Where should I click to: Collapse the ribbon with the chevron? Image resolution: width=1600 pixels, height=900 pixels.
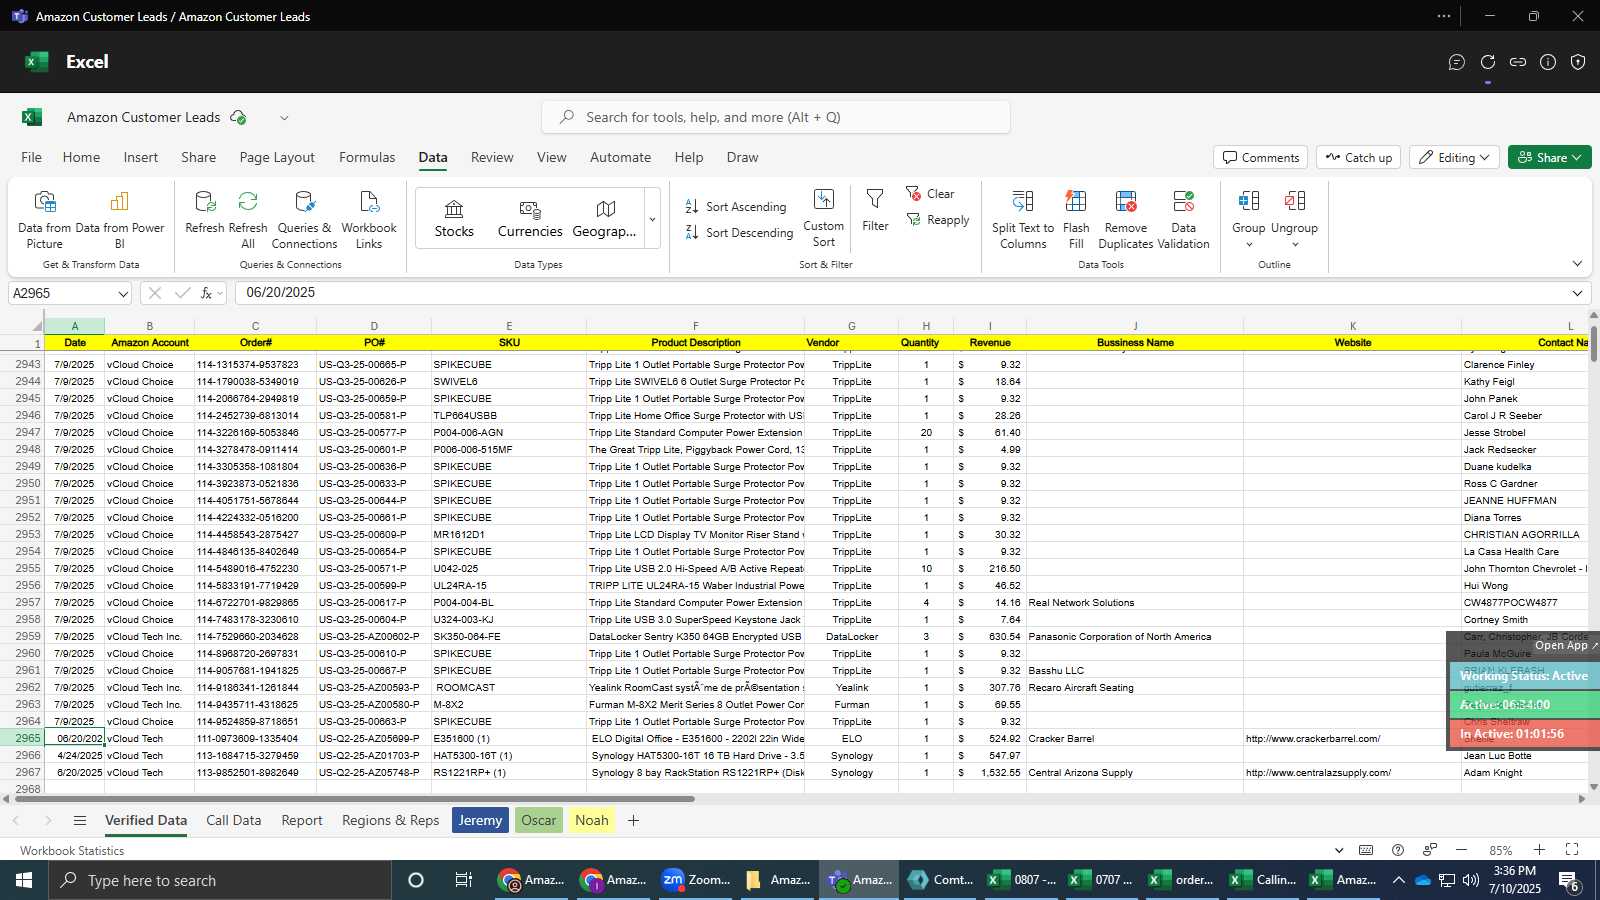[x=1577, y=264]
